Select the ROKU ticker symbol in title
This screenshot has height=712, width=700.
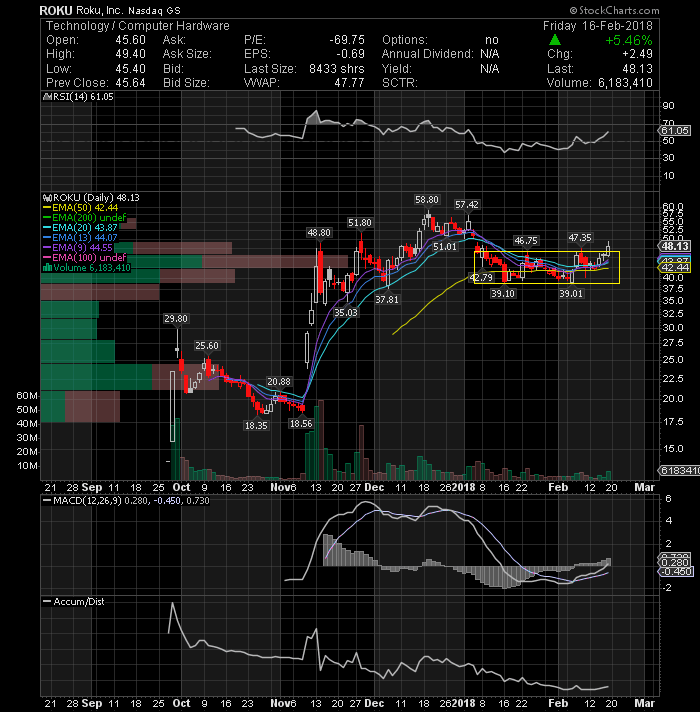point(56,10)
